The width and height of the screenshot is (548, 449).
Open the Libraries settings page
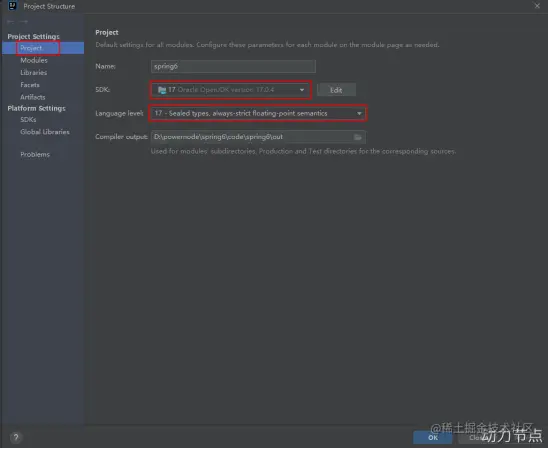pyautogui.click(x=34, y=73)
